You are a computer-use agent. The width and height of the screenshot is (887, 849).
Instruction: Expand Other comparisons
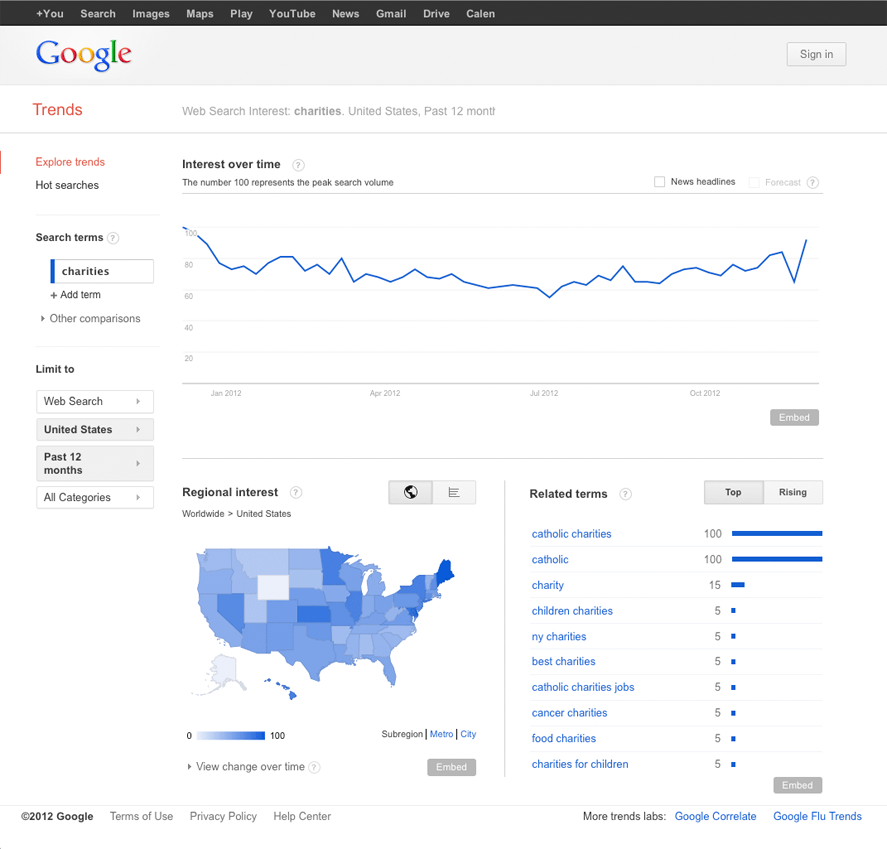coord(91,318)
